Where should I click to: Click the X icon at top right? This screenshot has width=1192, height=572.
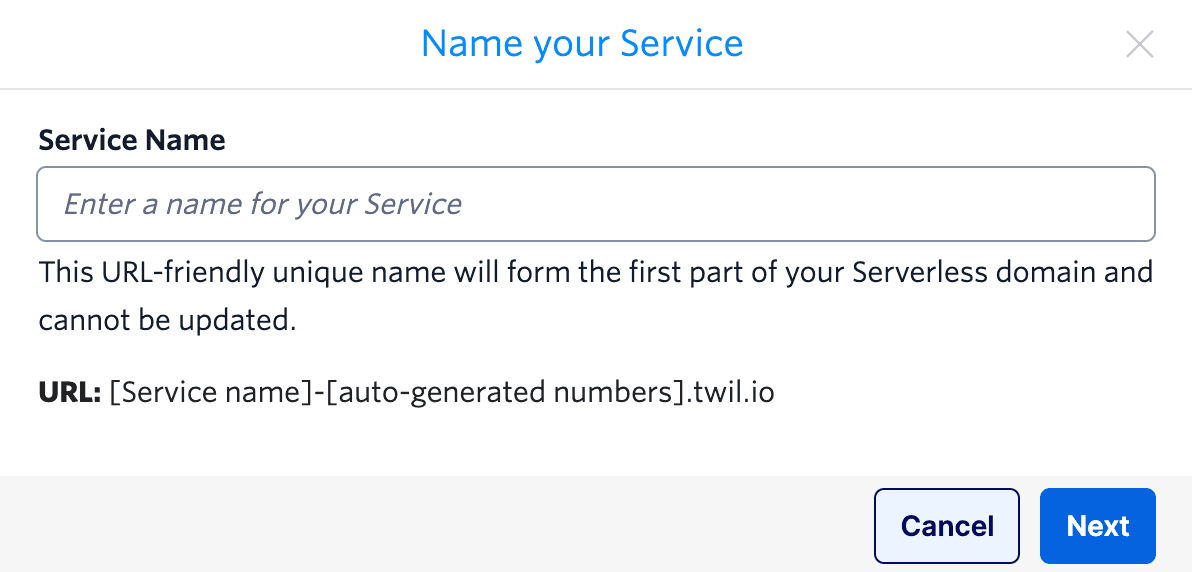click(x=1140, y=45)
